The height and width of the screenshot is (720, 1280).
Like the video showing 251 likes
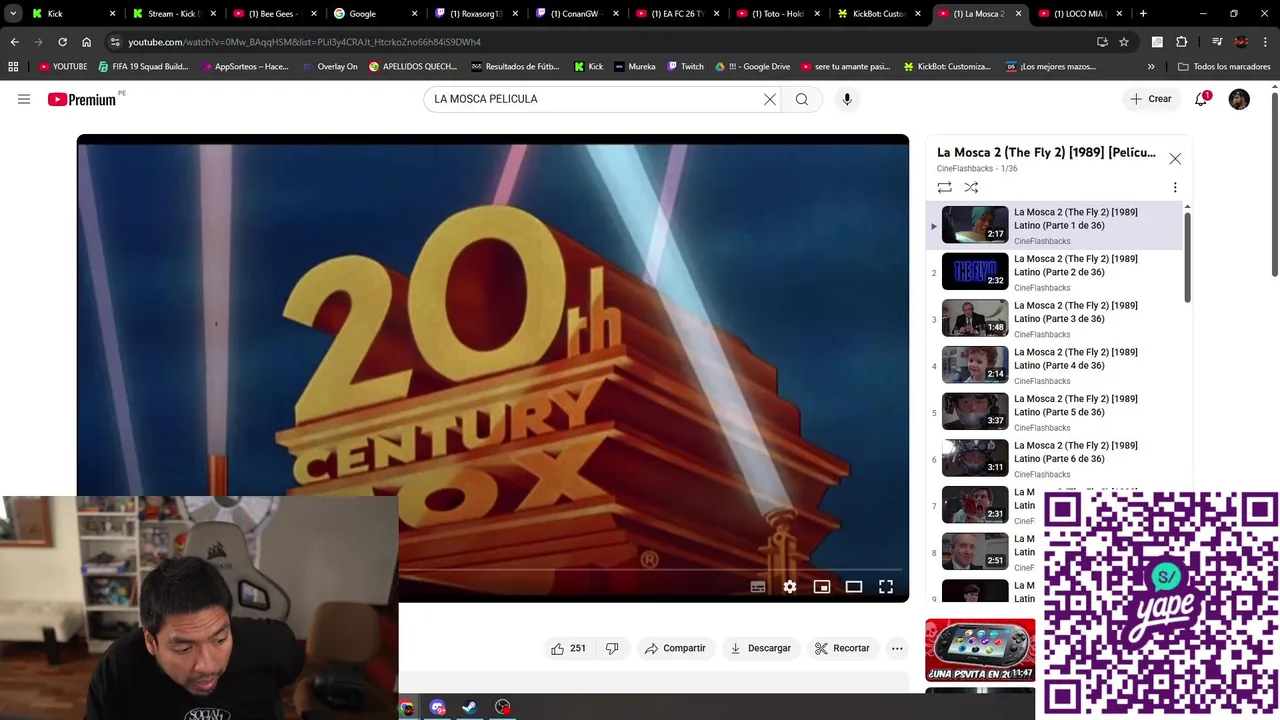pos(568,648)
